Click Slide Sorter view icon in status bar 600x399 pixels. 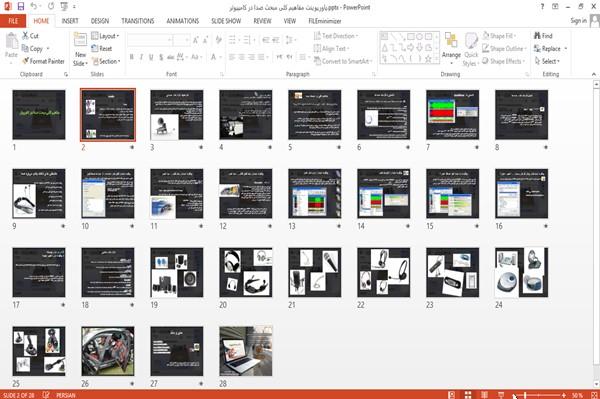click(468, 395)
